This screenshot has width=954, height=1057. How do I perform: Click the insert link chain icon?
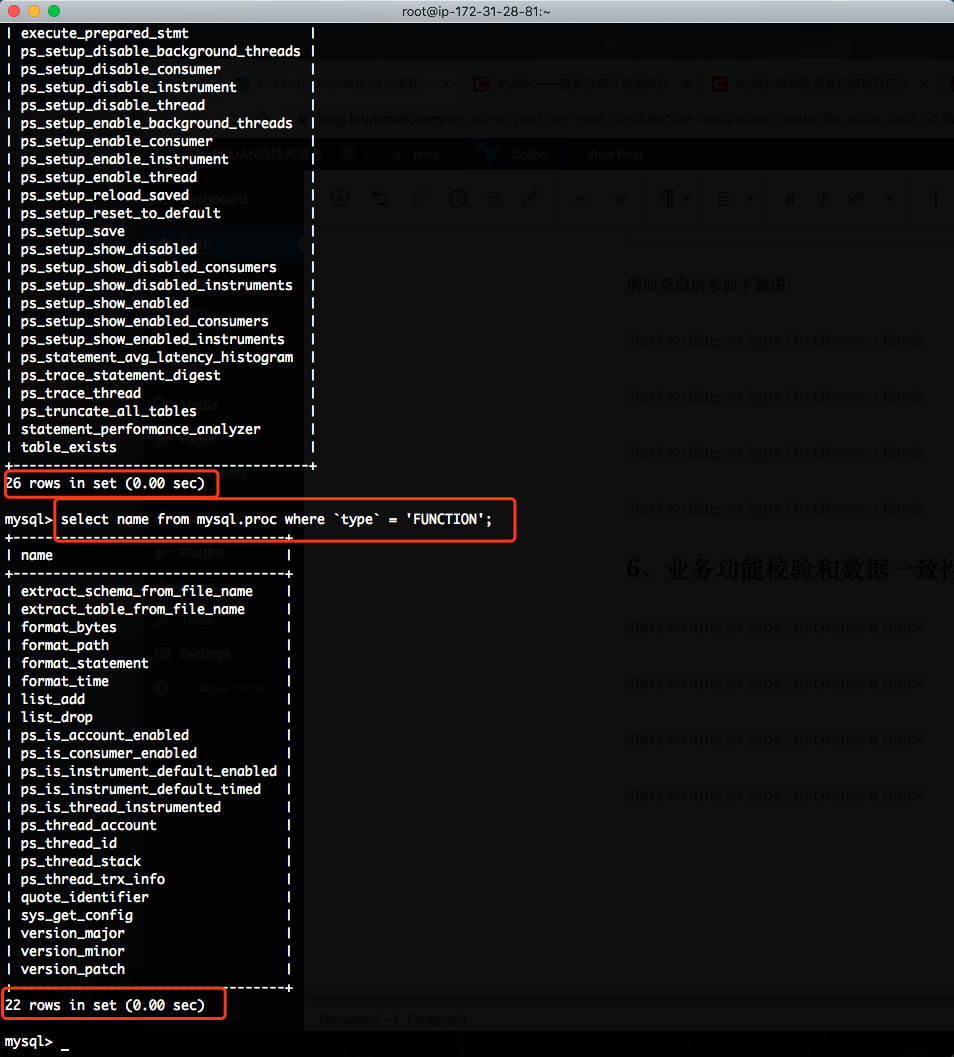coord(856,199)
